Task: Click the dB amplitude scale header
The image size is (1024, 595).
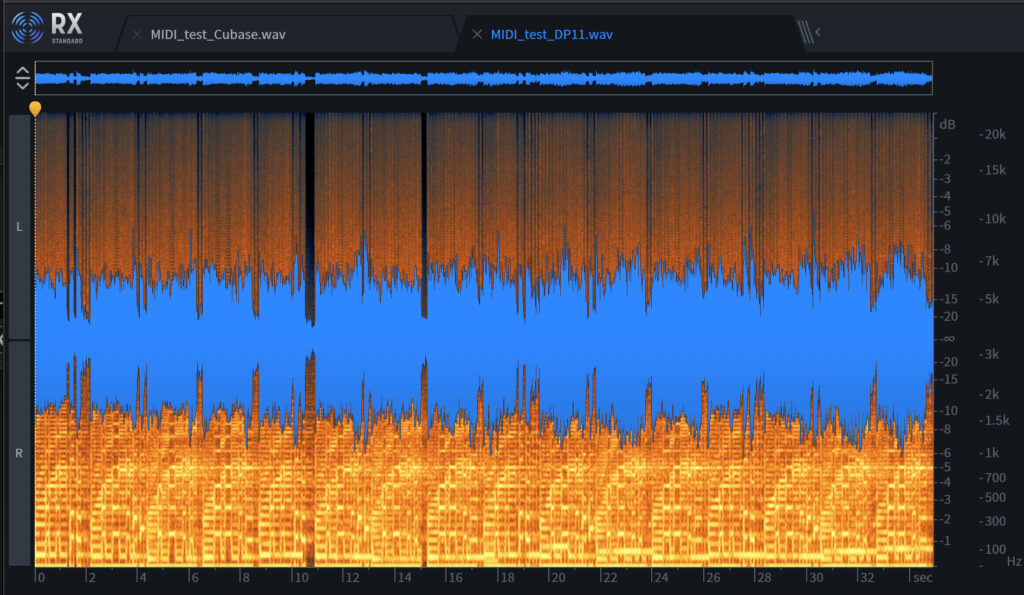Action: coord(947,124)
